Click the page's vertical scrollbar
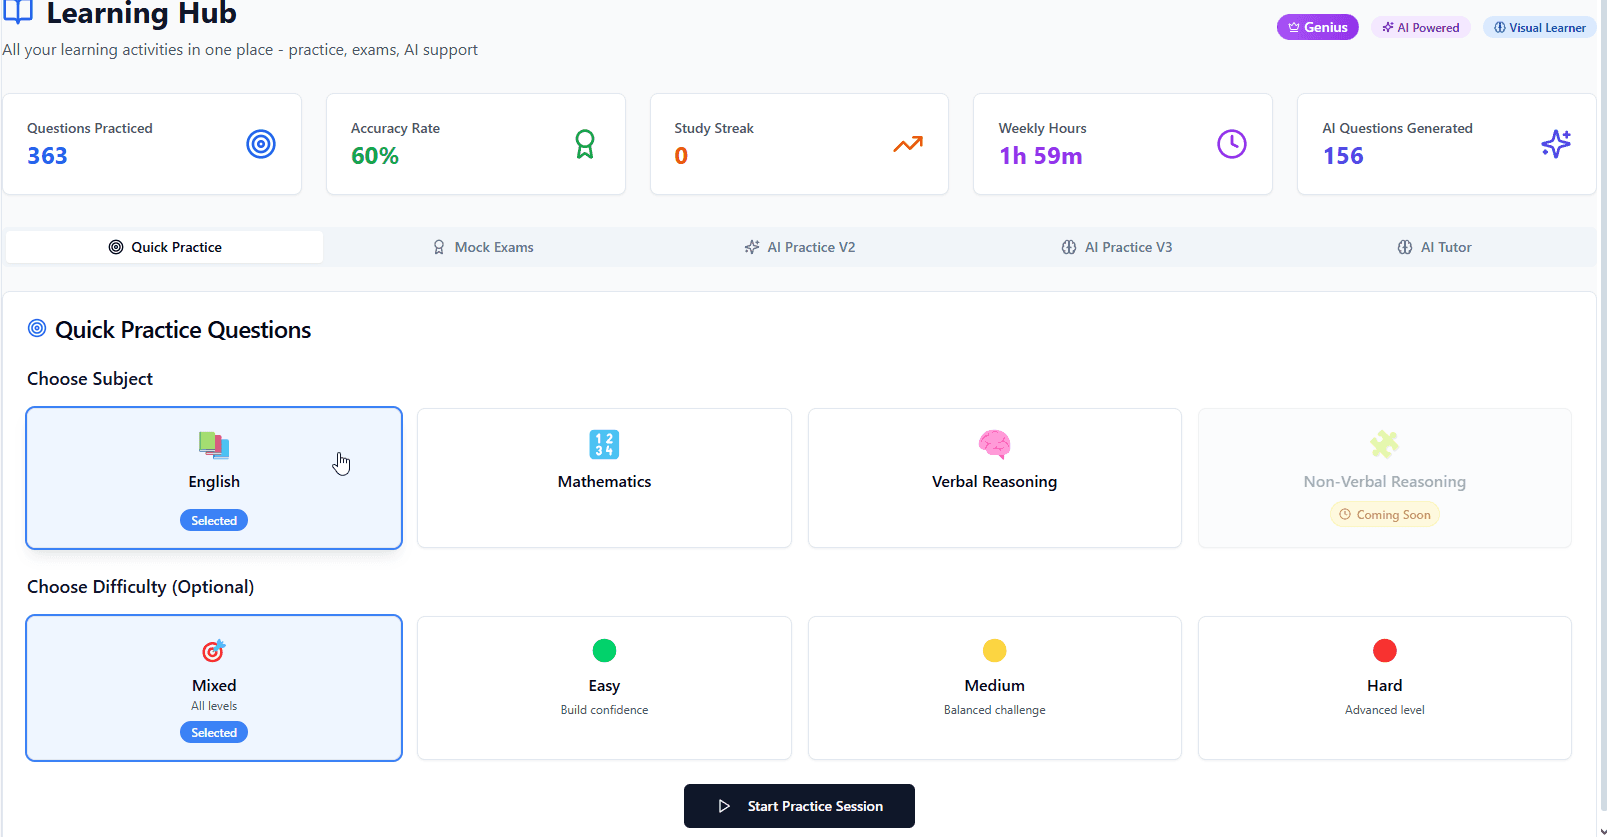 1601,400
